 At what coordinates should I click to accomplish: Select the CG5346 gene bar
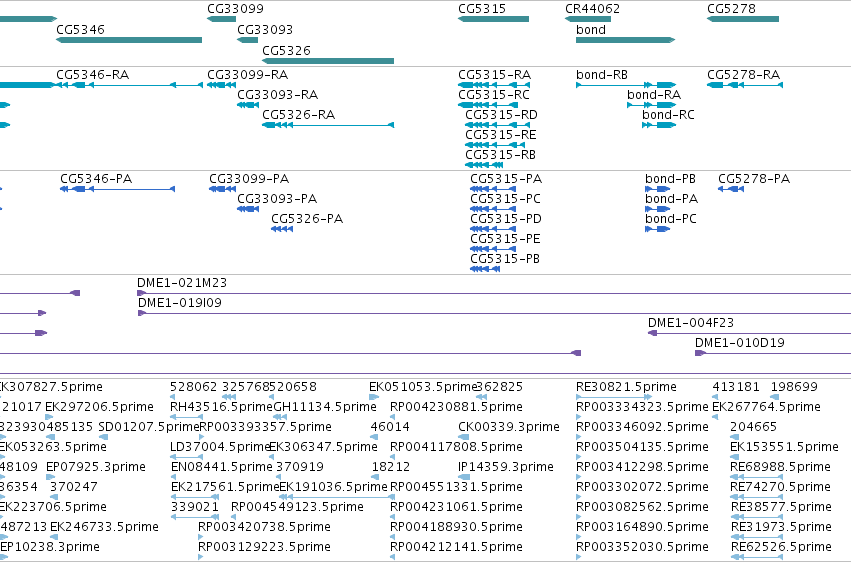(x=129, y=40)
